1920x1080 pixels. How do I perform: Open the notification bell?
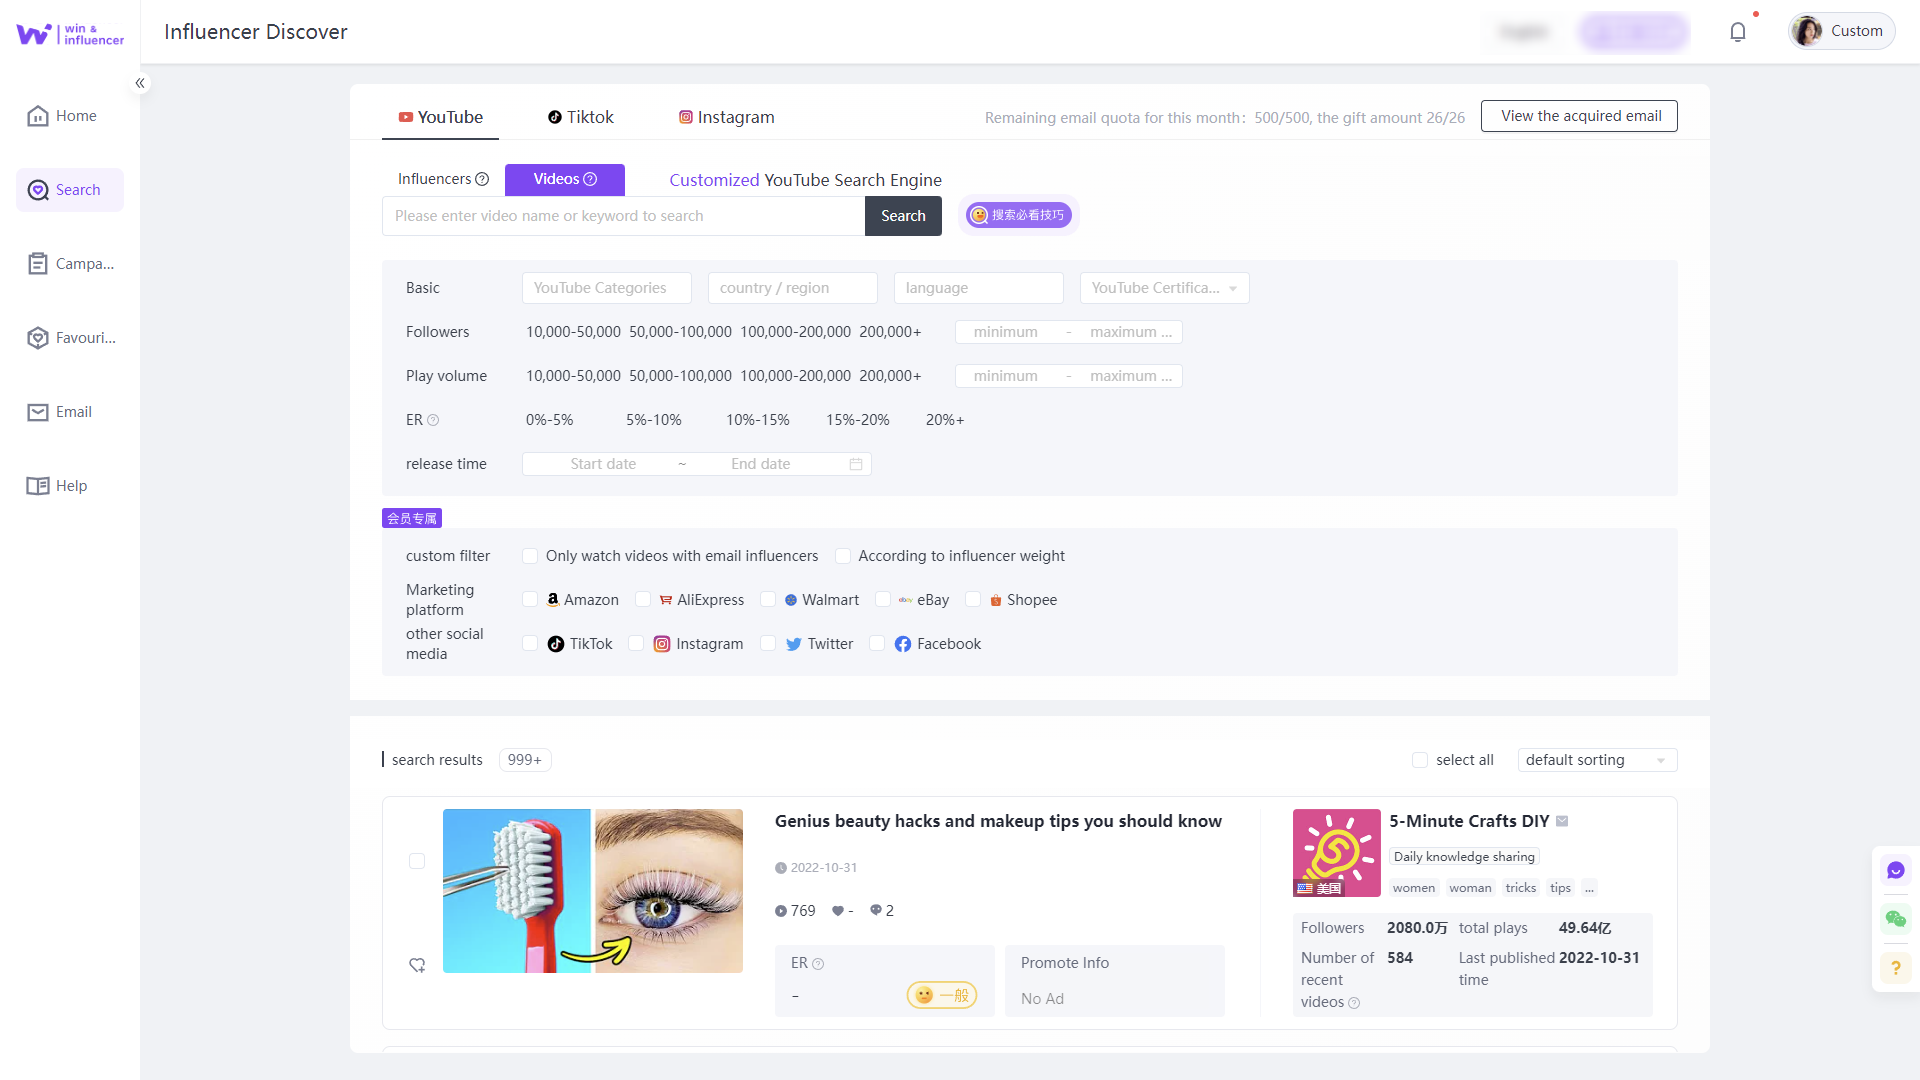coord(1738,32)
